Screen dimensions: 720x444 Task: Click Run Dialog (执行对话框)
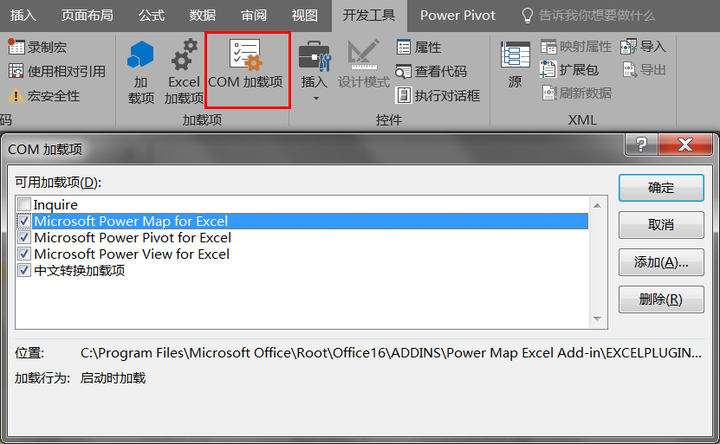pyautogui.click(x=438, y=96)
